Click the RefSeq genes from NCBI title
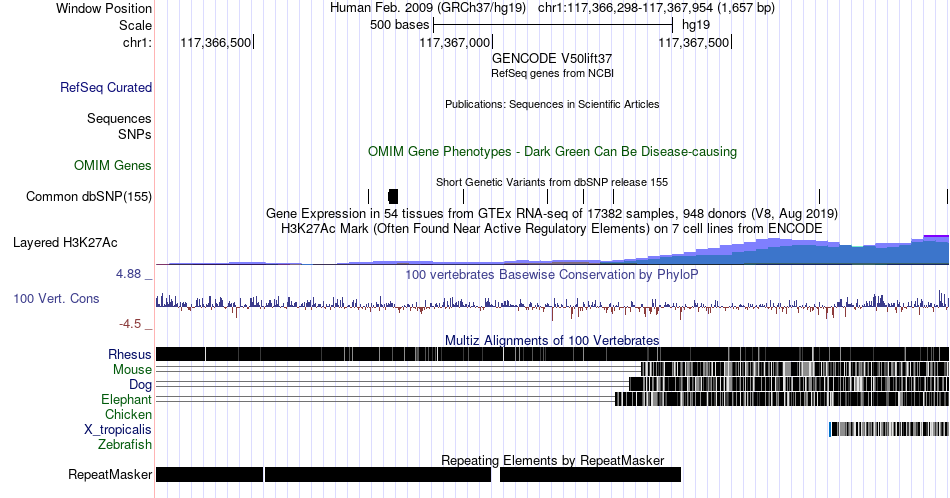The width and height of the screenshot is (950, 498). pos(552,73)
